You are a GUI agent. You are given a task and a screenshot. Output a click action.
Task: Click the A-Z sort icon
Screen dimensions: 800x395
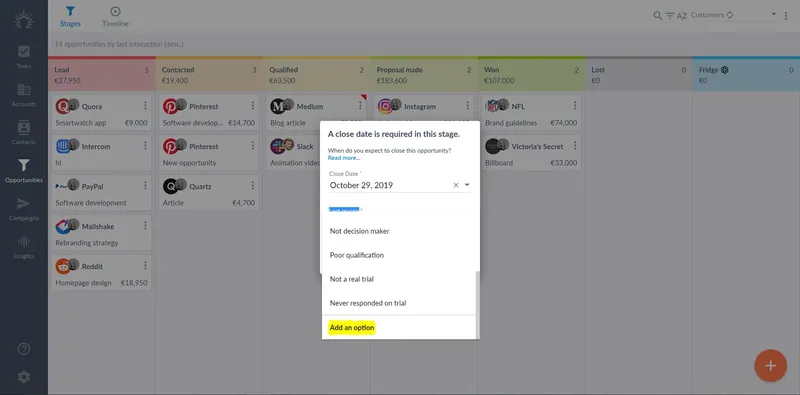point(682,16)
